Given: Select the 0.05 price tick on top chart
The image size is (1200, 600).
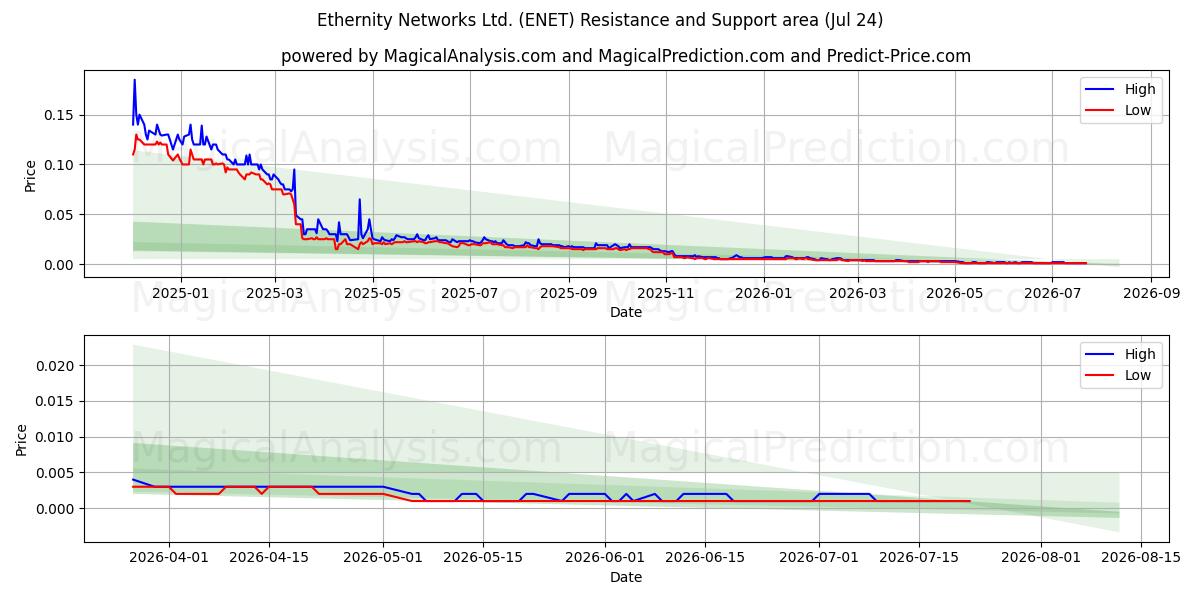Looking at the screenshot, I should pyautogui.click(x=60, y=215).
